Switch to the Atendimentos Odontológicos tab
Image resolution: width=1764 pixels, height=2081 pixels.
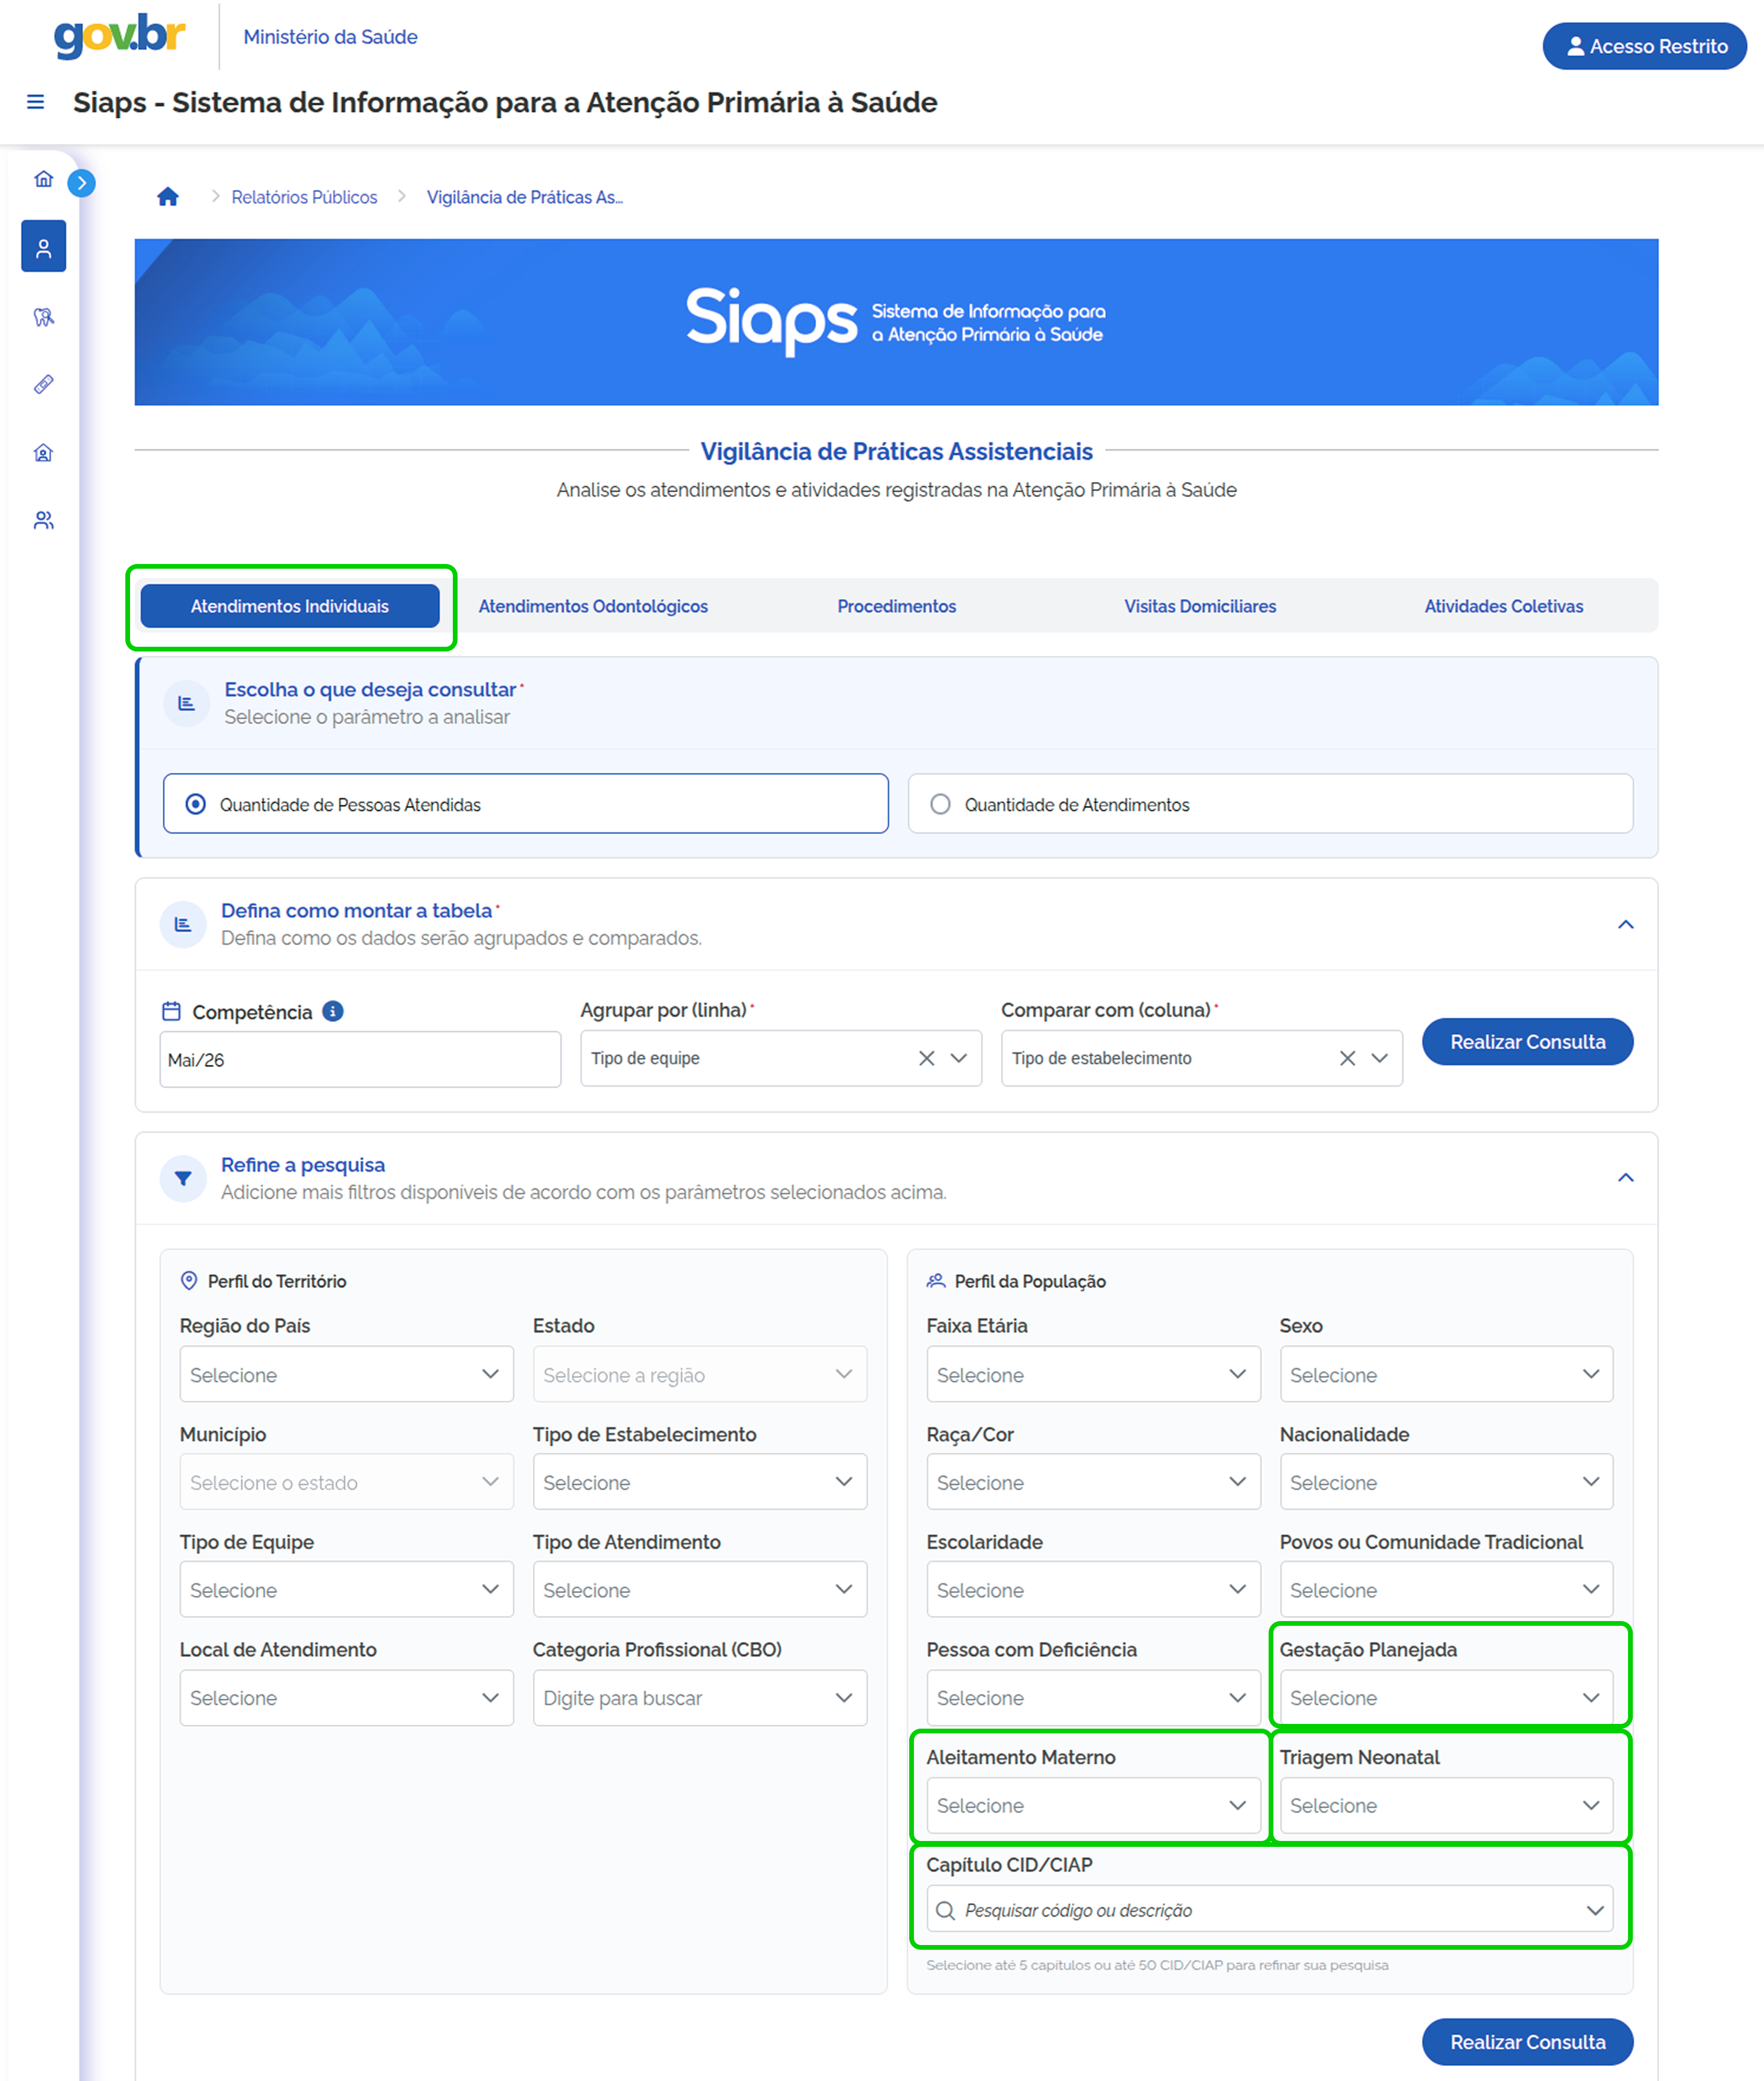pos(593,606)
